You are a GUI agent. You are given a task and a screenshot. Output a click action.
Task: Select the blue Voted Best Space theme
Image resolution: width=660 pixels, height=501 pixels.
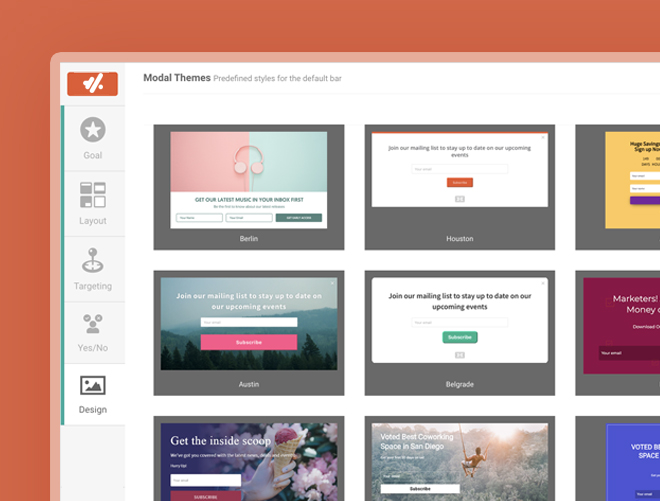617,458
